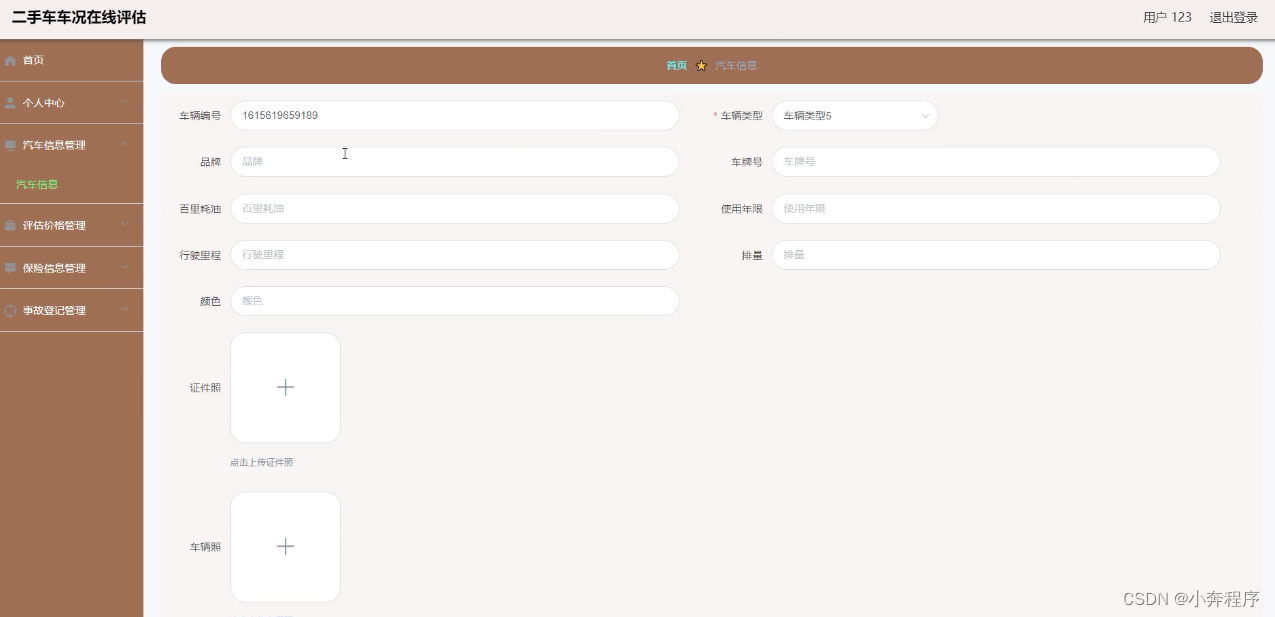The image size is (1275, 617).
Task: Open the 车辆类型 dropdown
Action: (x=855, y=115)
